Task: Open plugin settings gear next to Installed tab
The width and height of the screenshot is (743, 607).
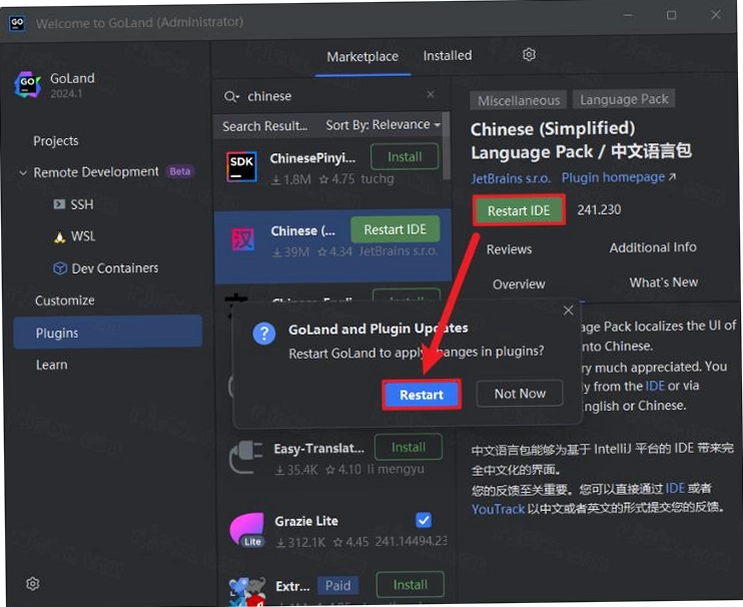Action: [529, 55]
